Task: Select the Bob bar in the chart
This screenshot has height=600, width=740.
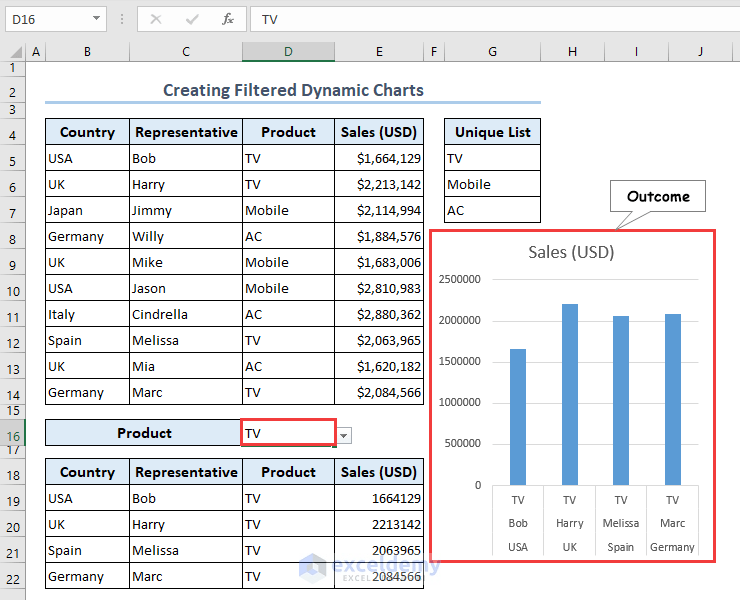Action: 517,416
